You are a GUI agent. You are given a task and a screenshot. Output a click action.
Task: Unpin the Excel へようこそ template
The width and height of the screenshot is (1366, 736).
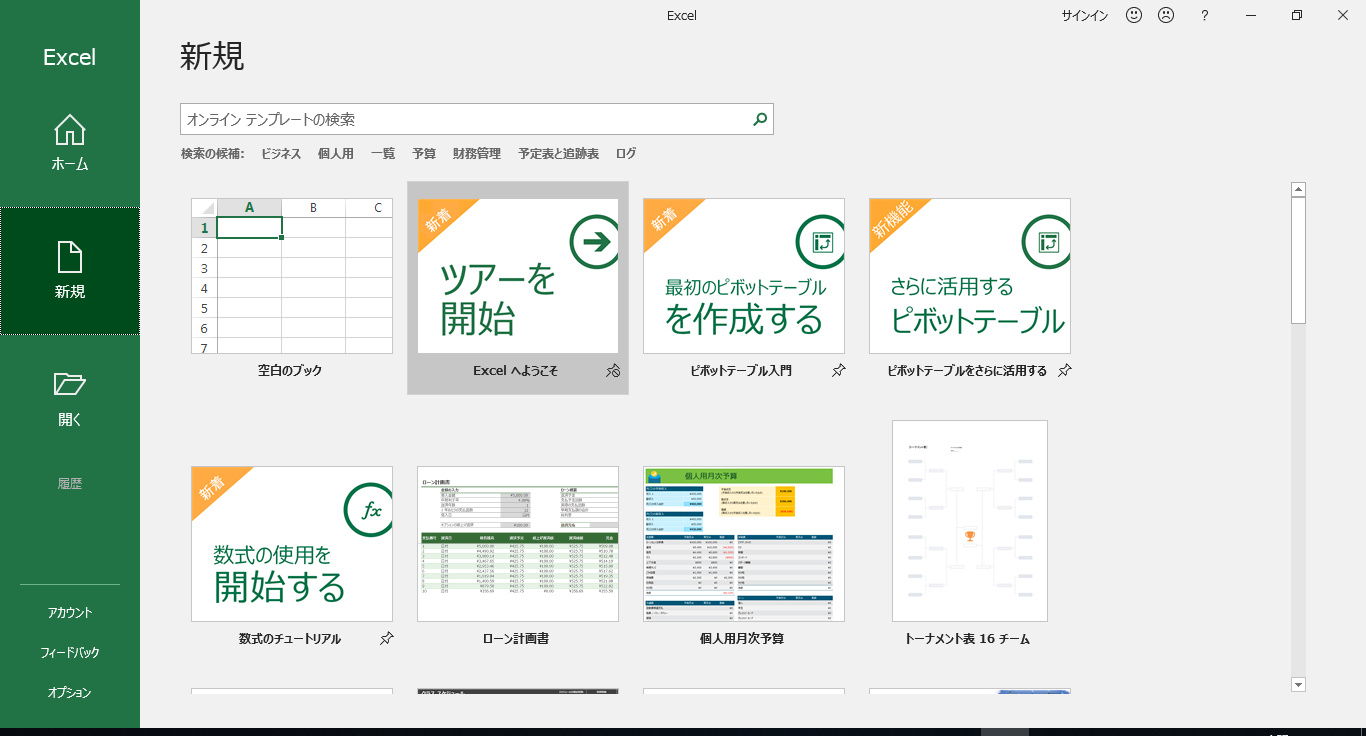[x=613, y=371]
